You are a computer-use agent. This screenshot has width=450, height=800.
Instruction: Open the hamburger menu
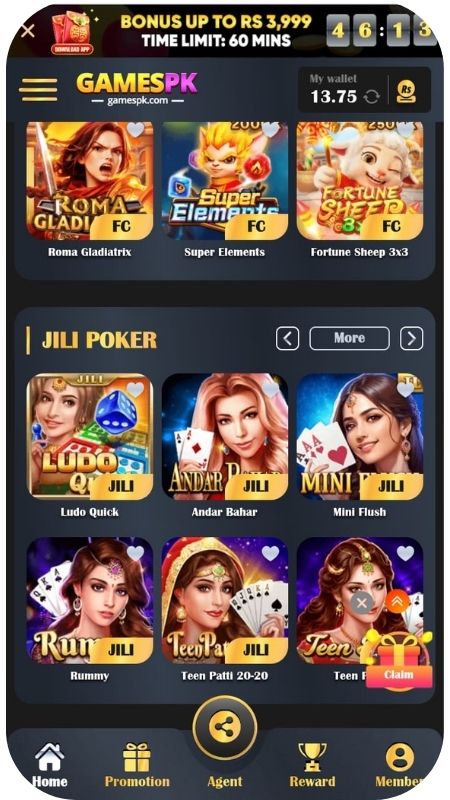[x=38, y=89]
